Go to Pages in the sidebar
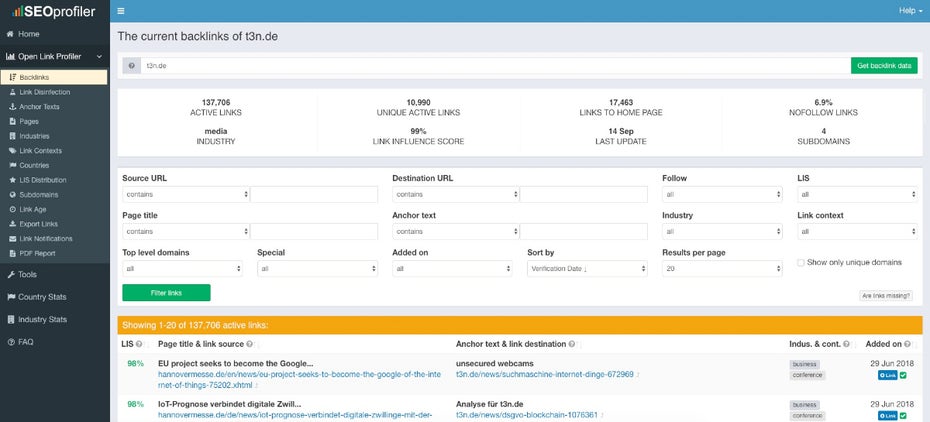 29,122
